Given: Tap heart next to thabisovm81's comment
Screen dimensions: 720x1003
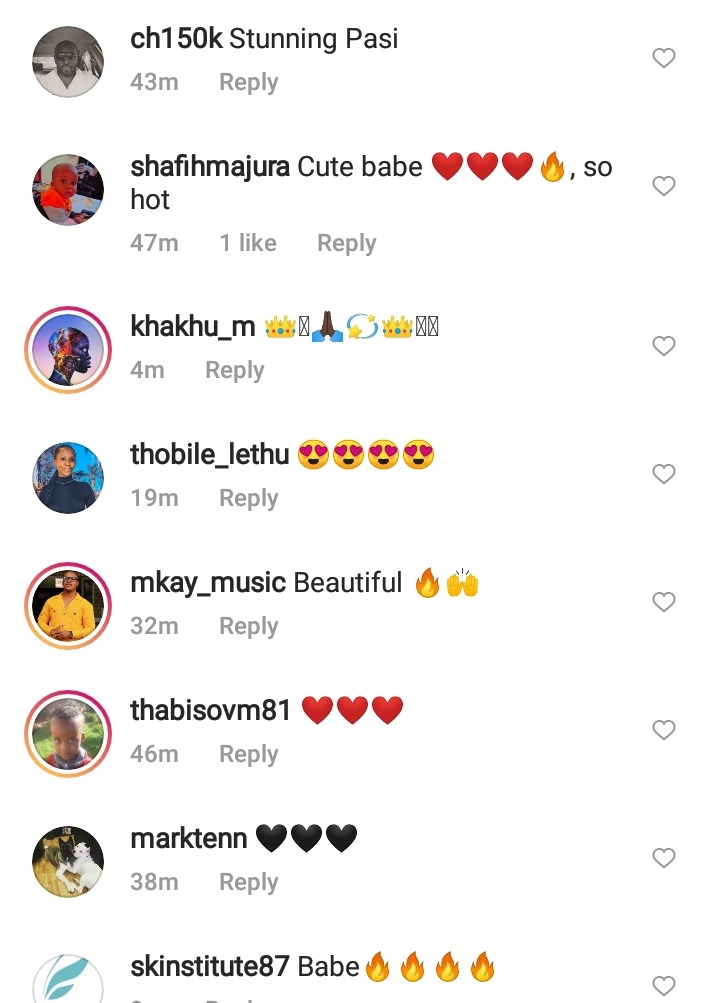Looking at the screenshot, I should point(664,730).
